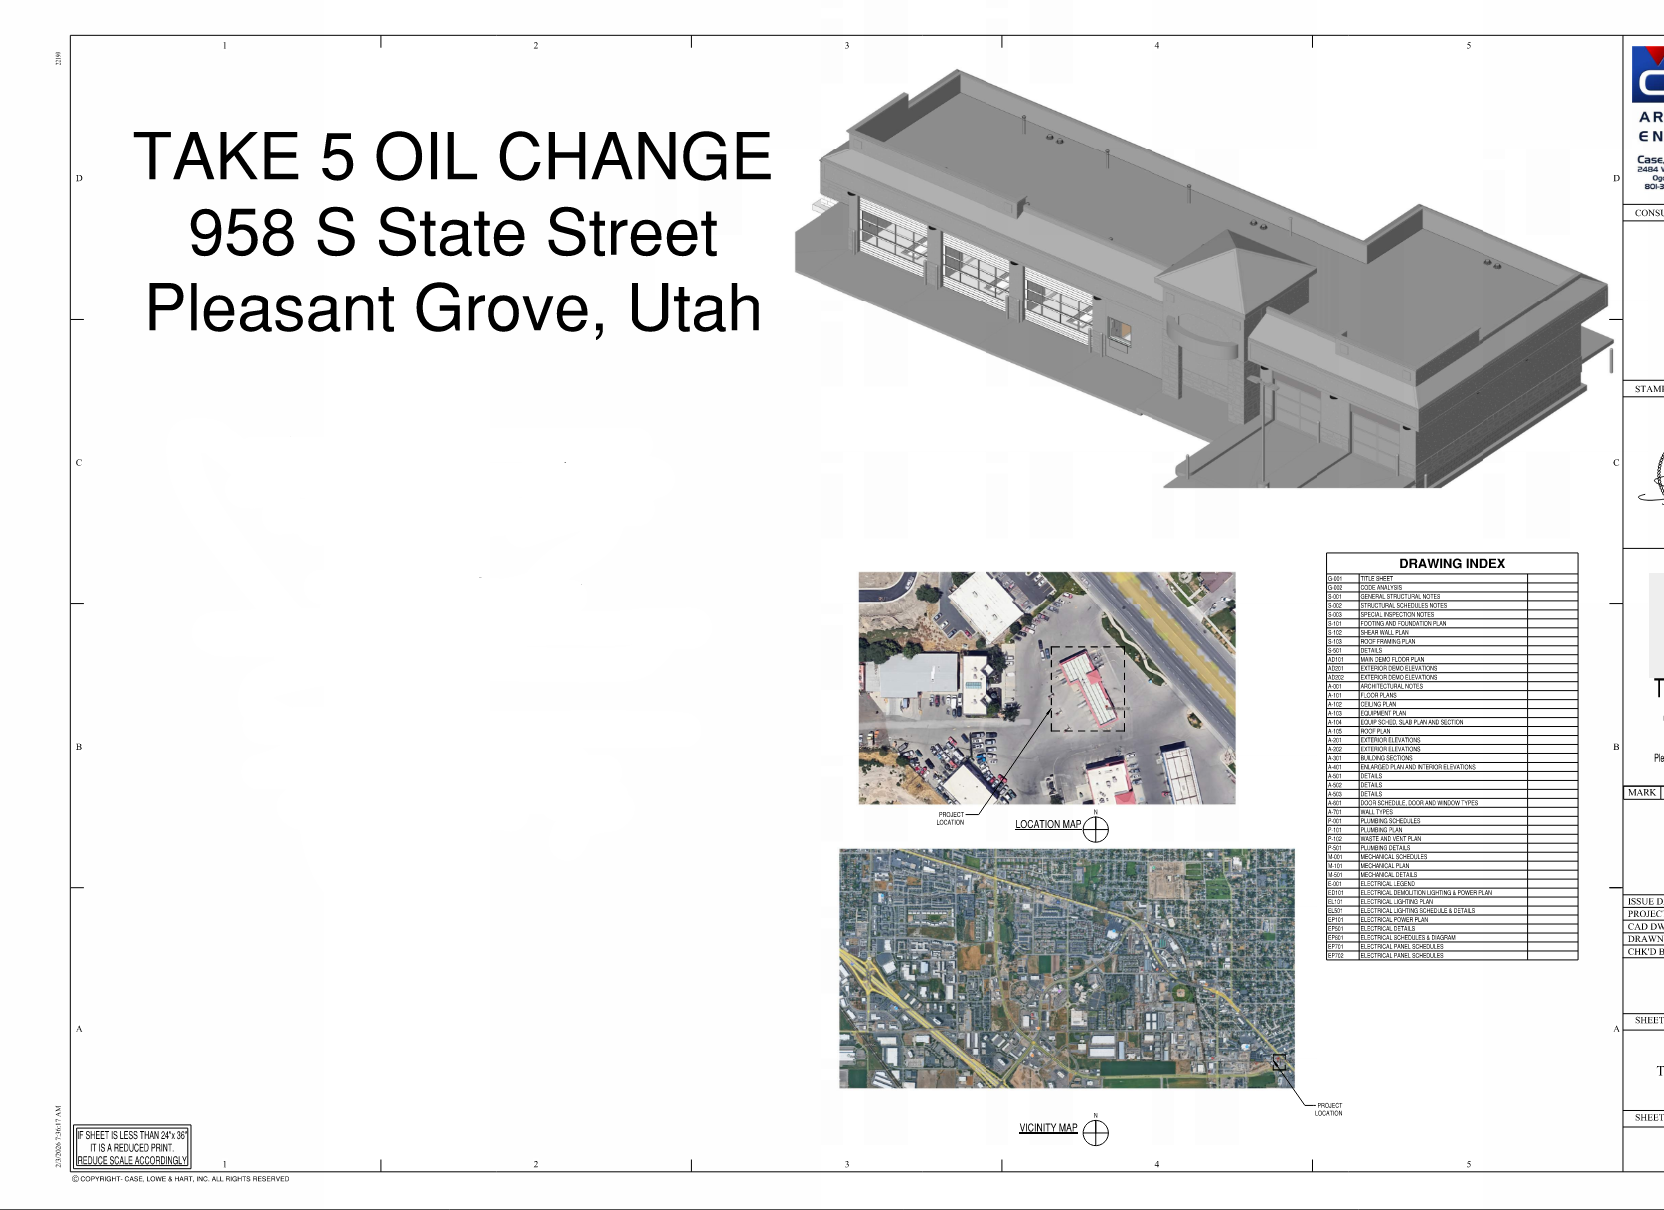The image size is (1664, 1210).
Task: Select index row 'ROOF PLAN' for A-105
Action: point(1452,732)
